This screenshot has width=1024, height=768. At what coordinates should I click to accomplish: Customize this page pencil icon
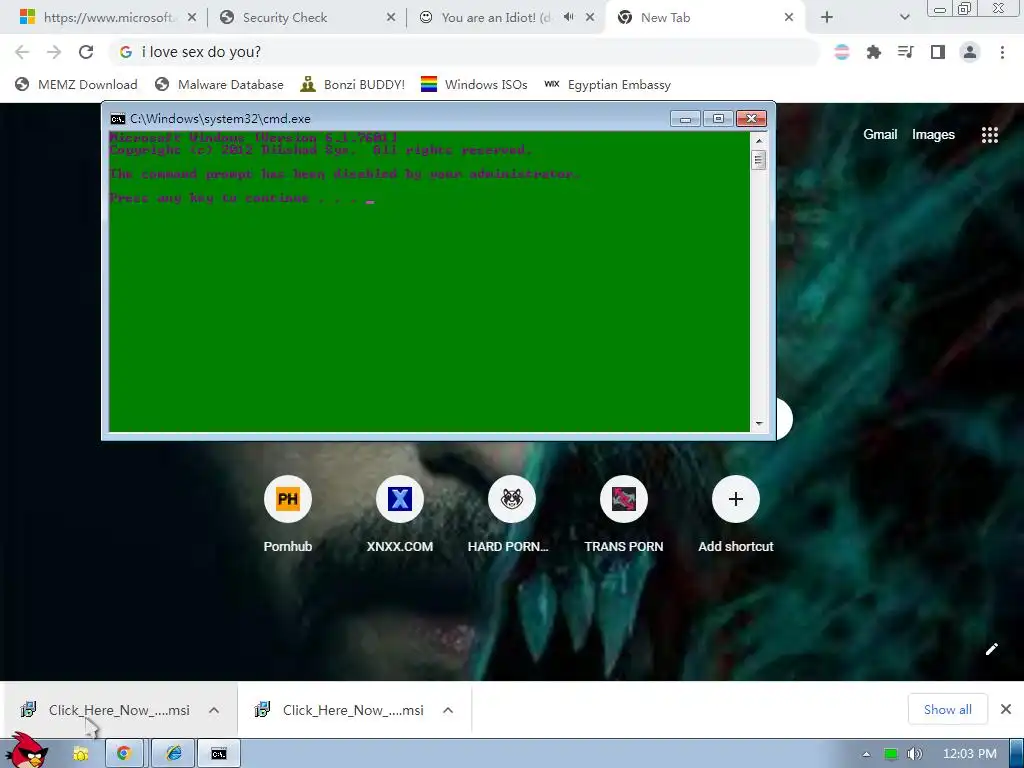coord(991,649)
